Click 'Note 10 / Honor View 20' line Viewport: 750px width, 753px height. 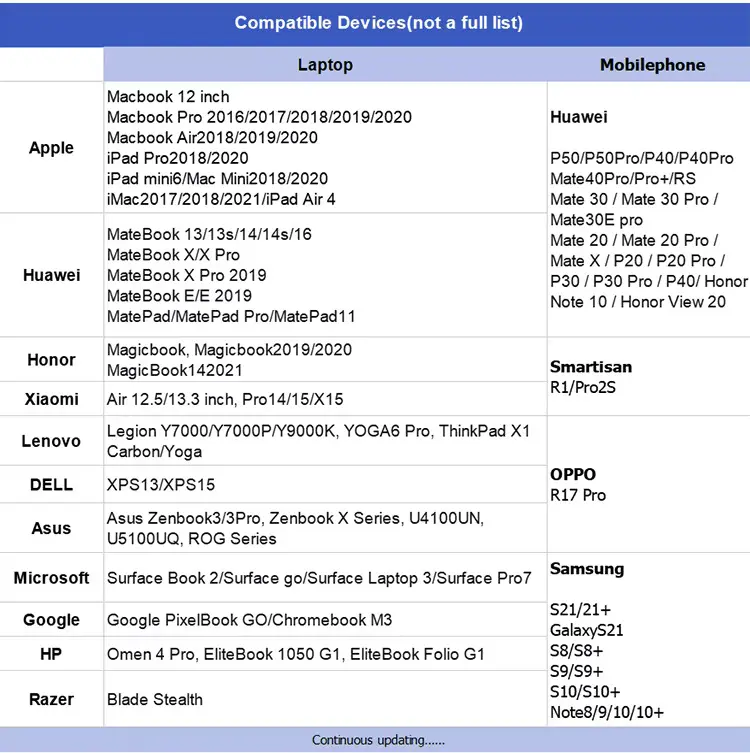tap(638, 302)
